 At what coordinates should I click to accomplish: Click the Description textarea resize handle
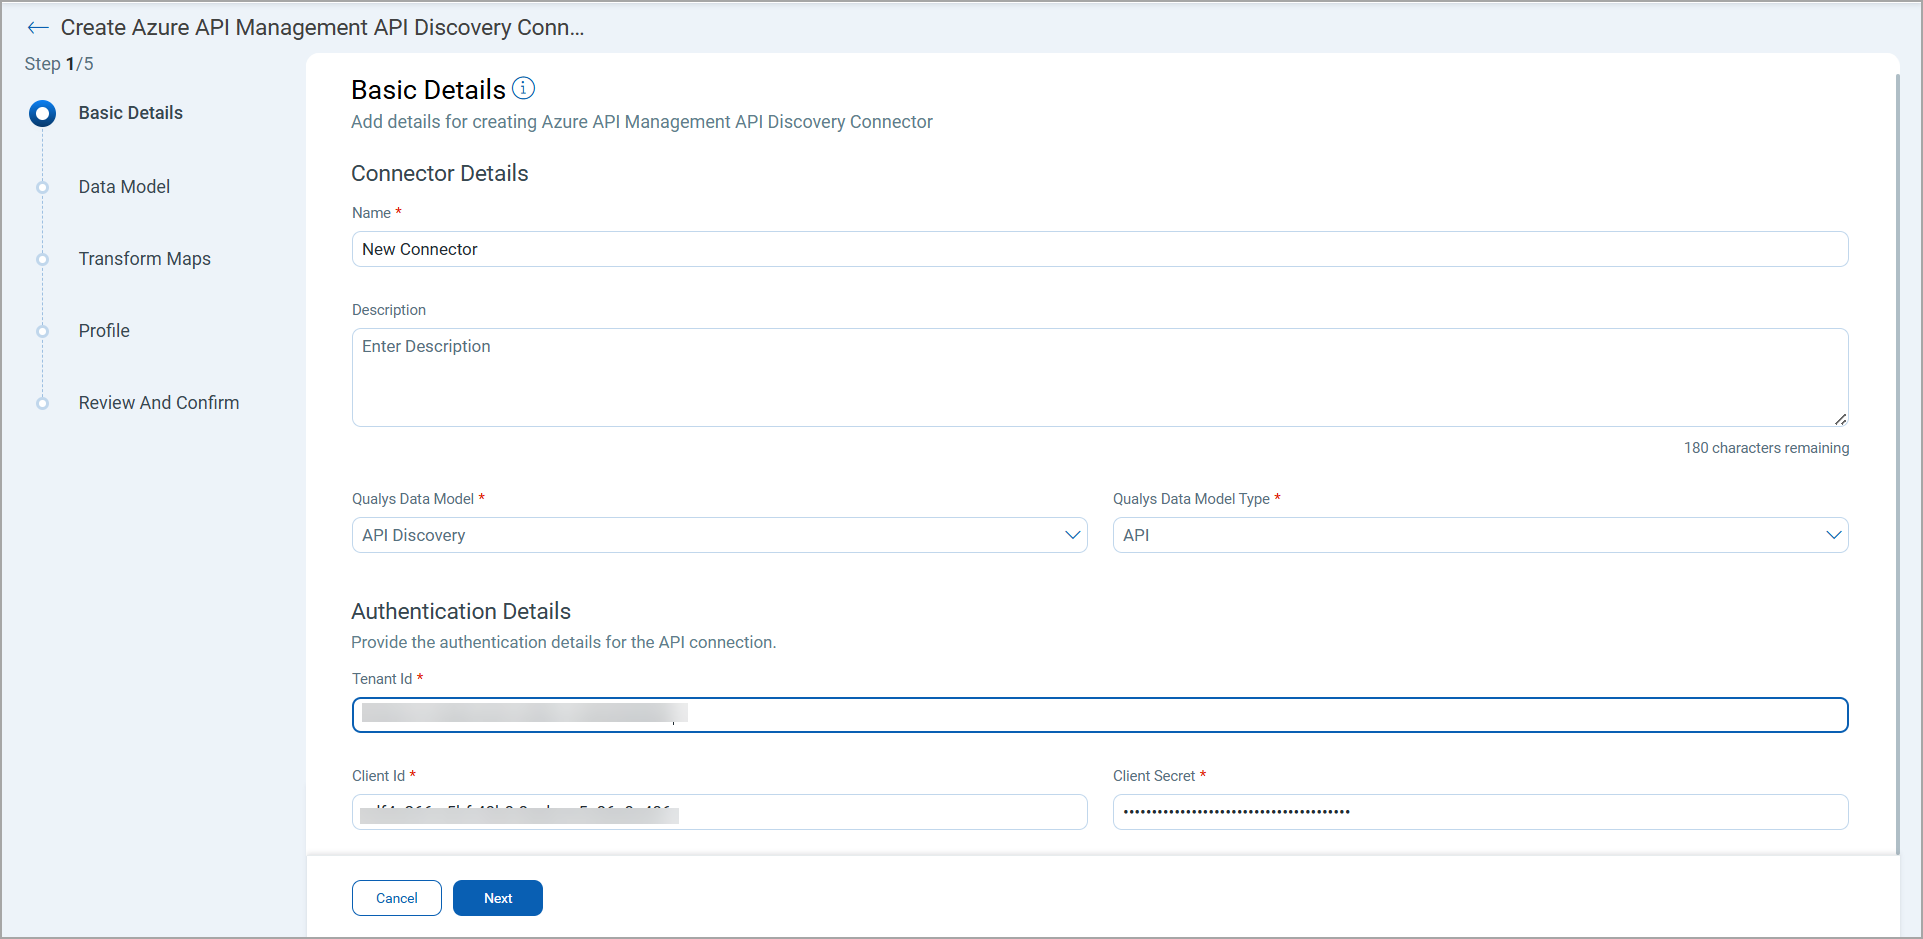(x=1840, y=419)
